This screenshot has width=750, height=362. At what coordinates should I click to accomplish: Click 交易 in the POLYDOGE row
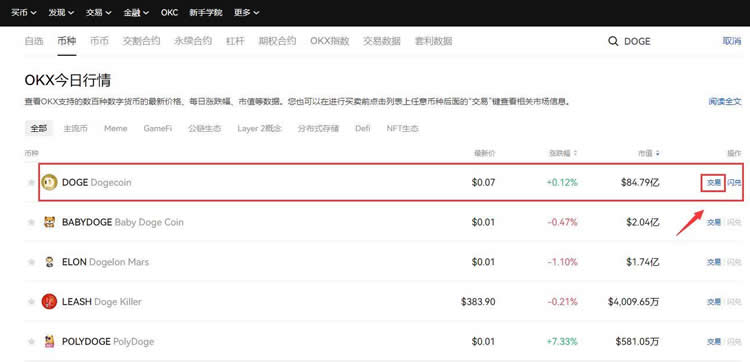coord(714,341)
